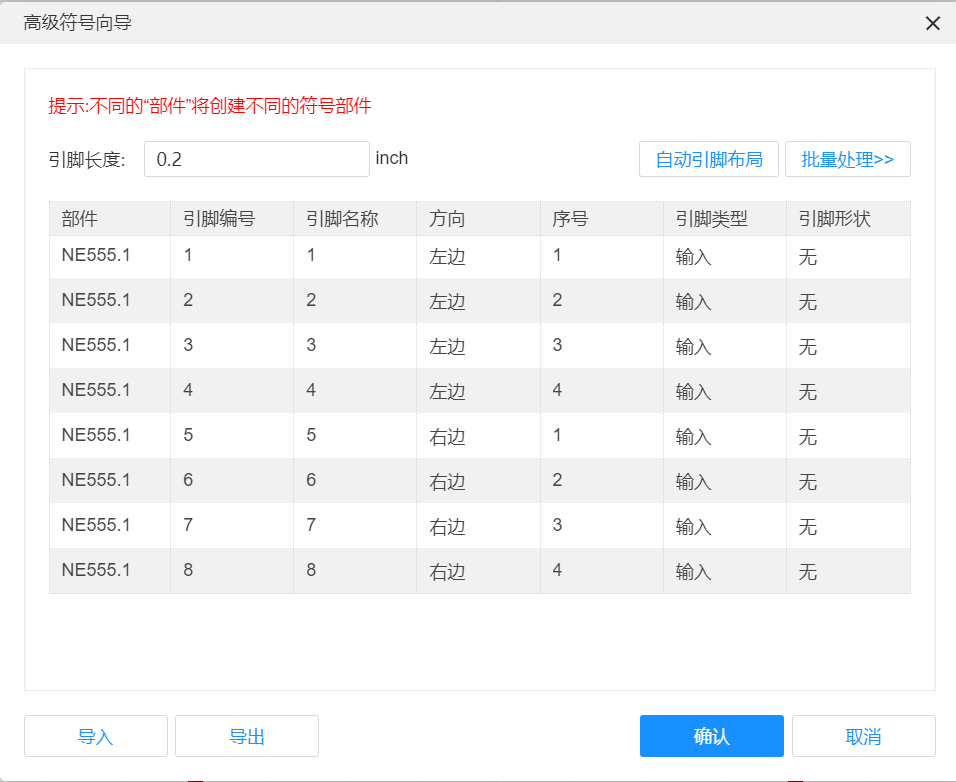Screen dimensions: 956x782
Task: Select the 引脚类型 column header
Action: point(725,218)
